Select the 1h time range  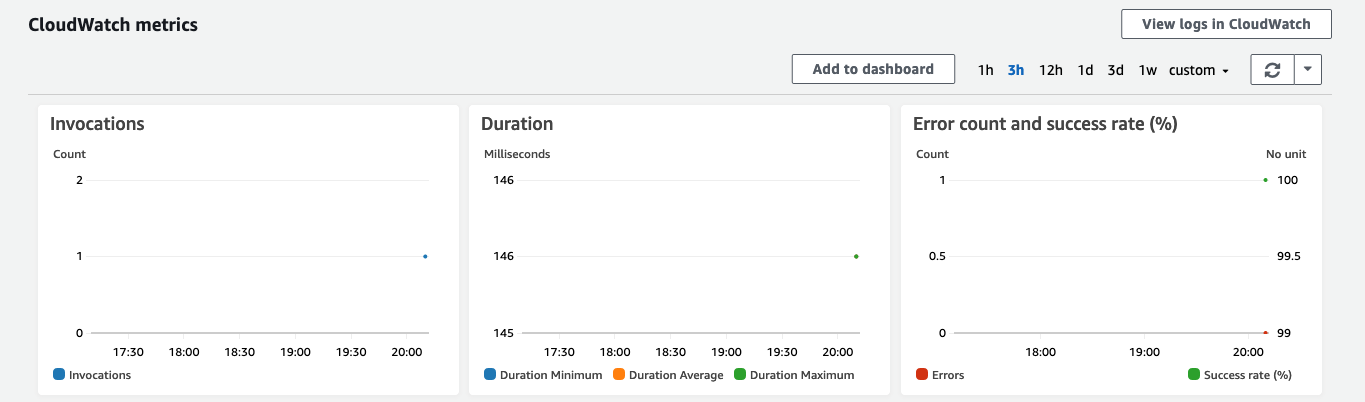(986, 70)
